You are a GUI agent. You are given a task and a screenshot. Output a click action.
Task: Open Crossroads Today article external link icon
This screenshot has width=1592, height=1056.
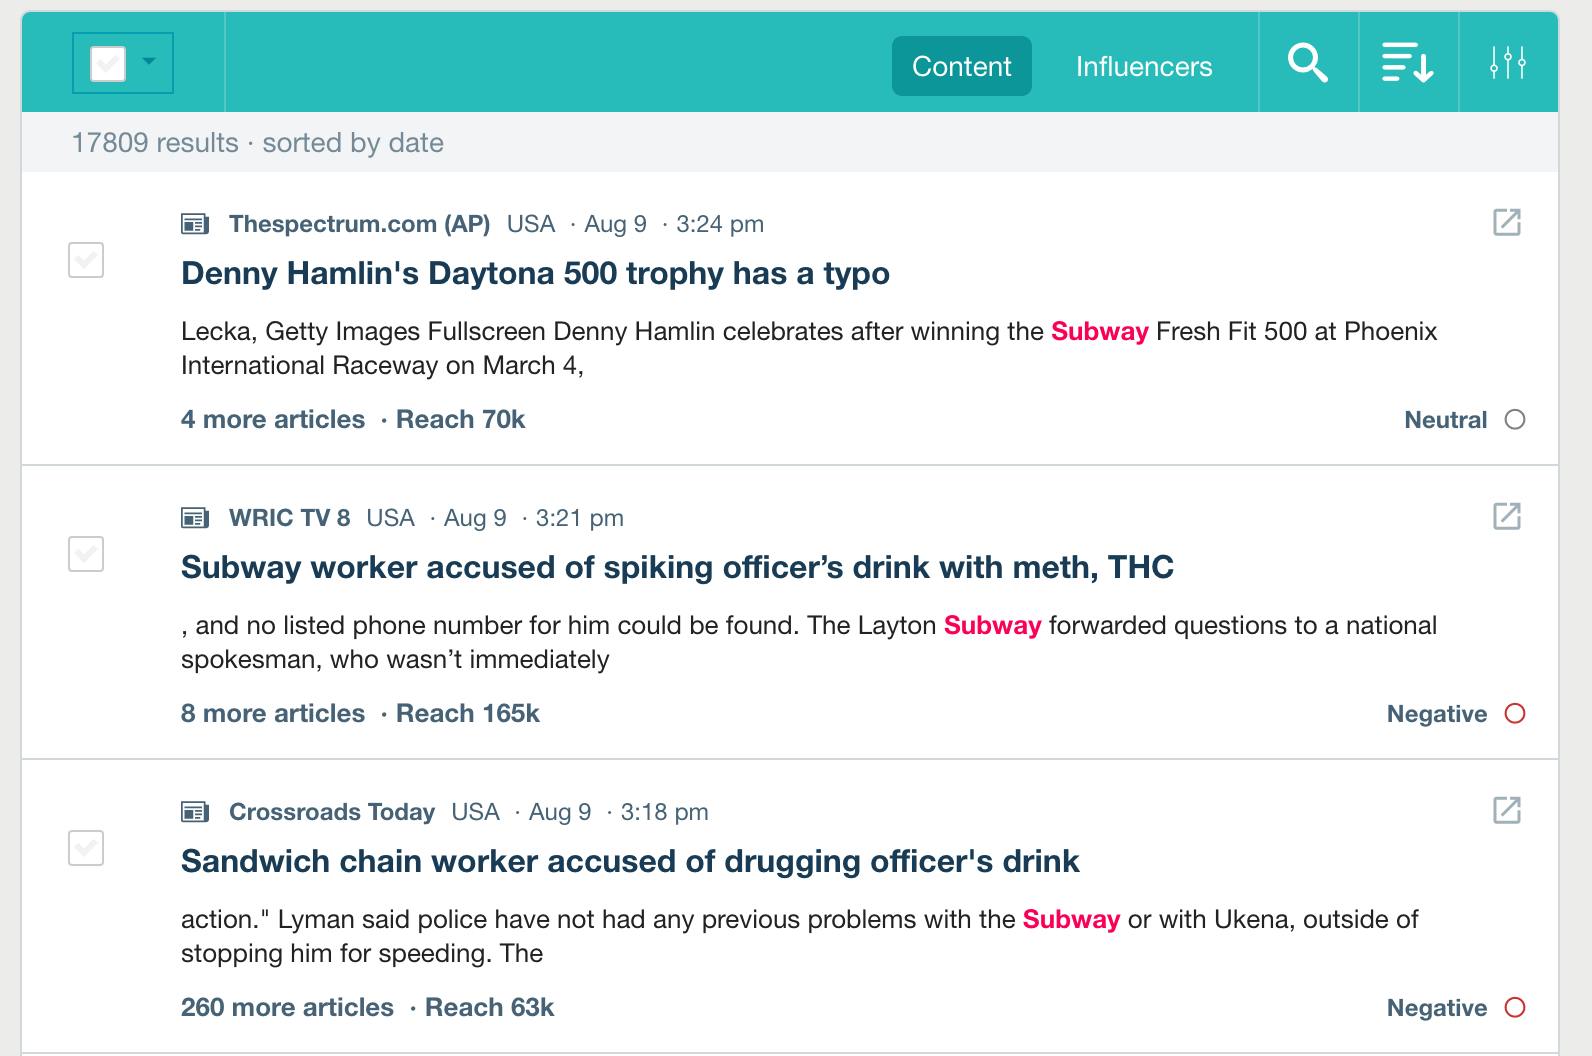[x=1507, y=810]
